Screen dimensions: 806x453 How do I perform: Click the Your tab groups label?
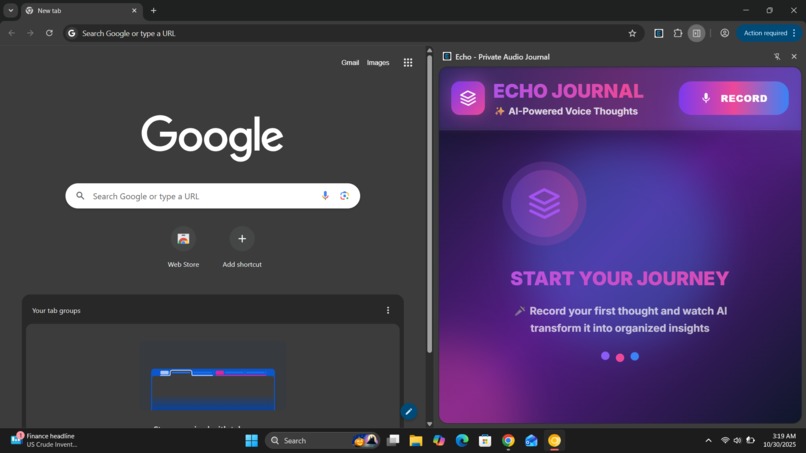click(56, 311)
